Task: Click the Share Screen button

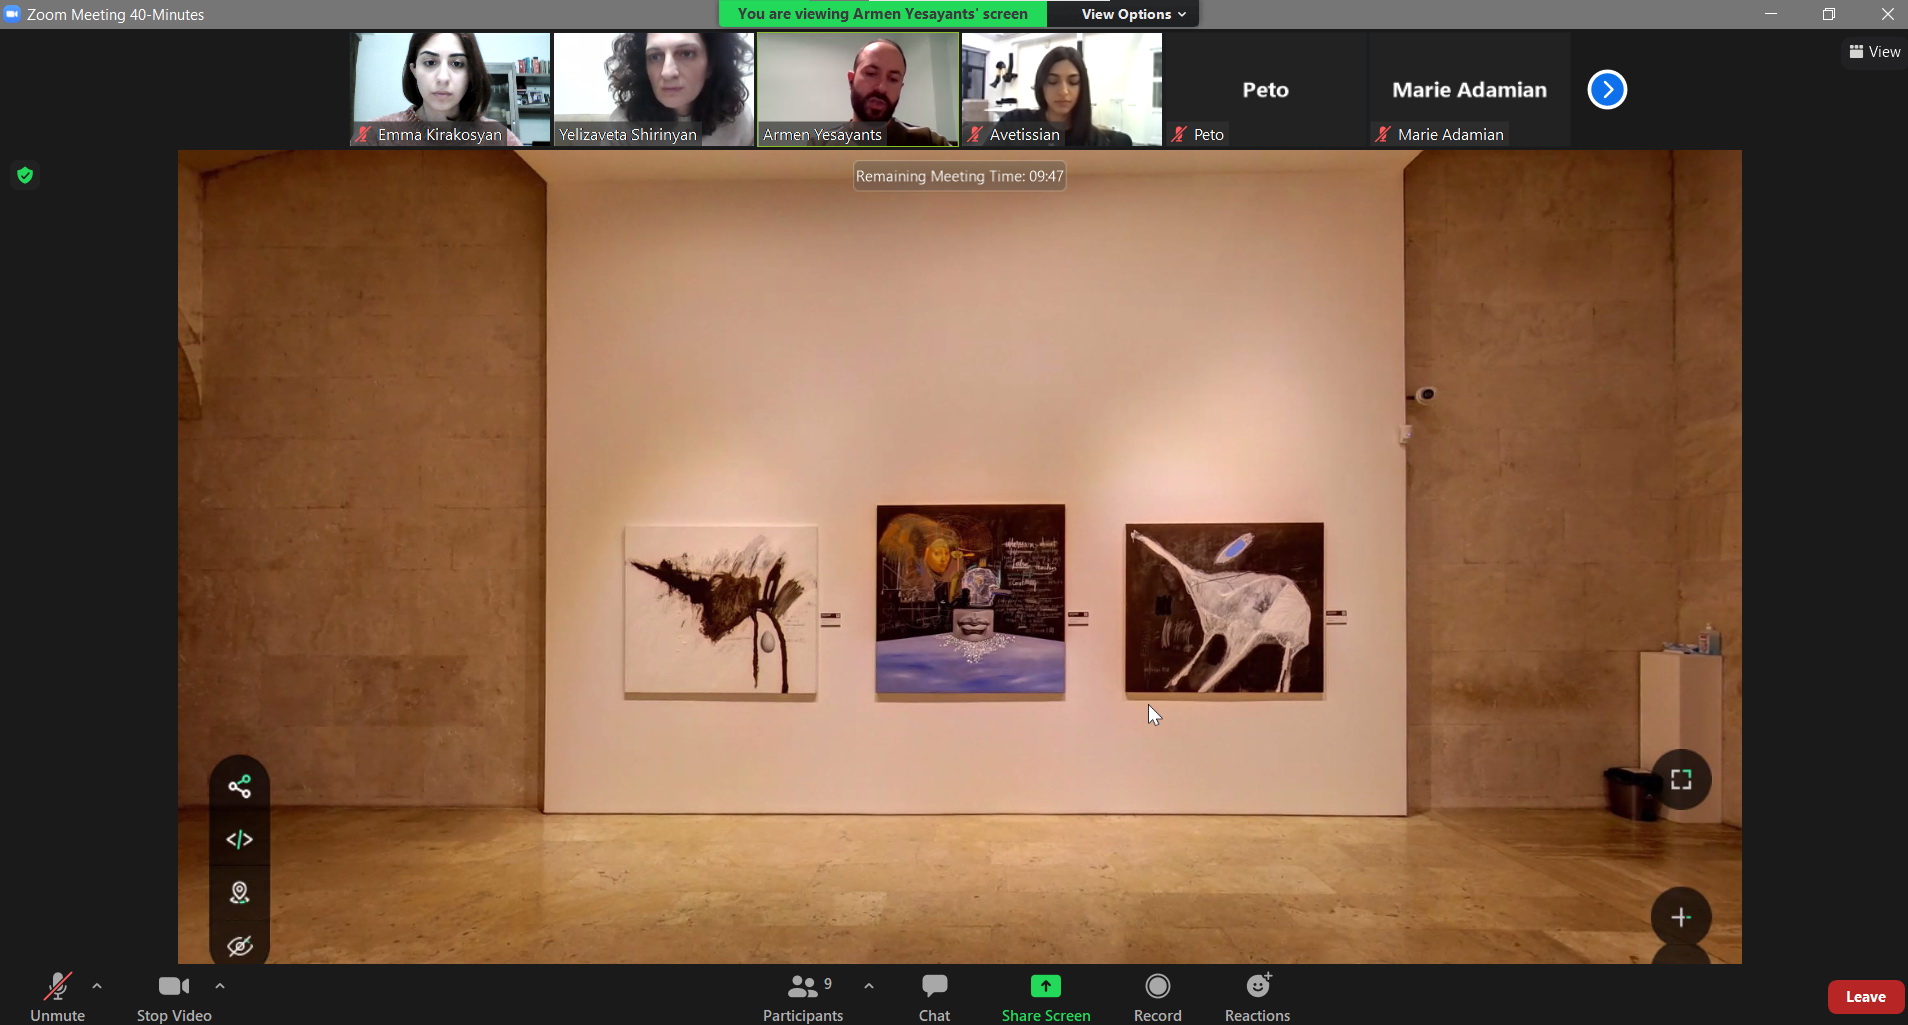Action: (x=1046, y=997)
